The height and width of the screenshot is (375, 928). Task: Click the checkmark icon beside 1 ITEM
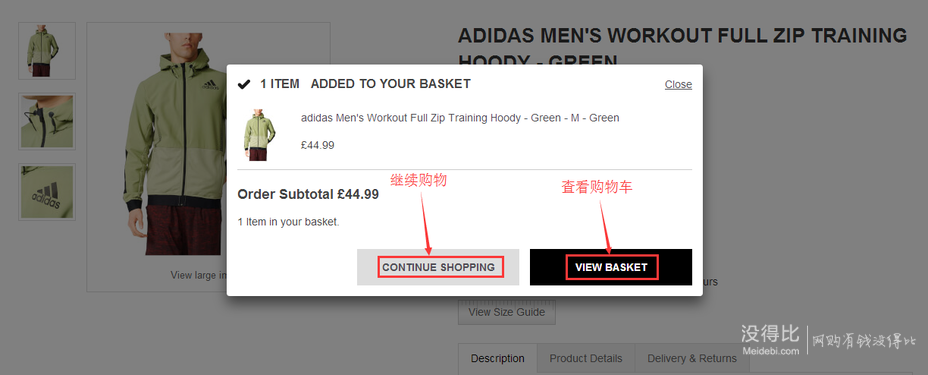coord(244,84)
